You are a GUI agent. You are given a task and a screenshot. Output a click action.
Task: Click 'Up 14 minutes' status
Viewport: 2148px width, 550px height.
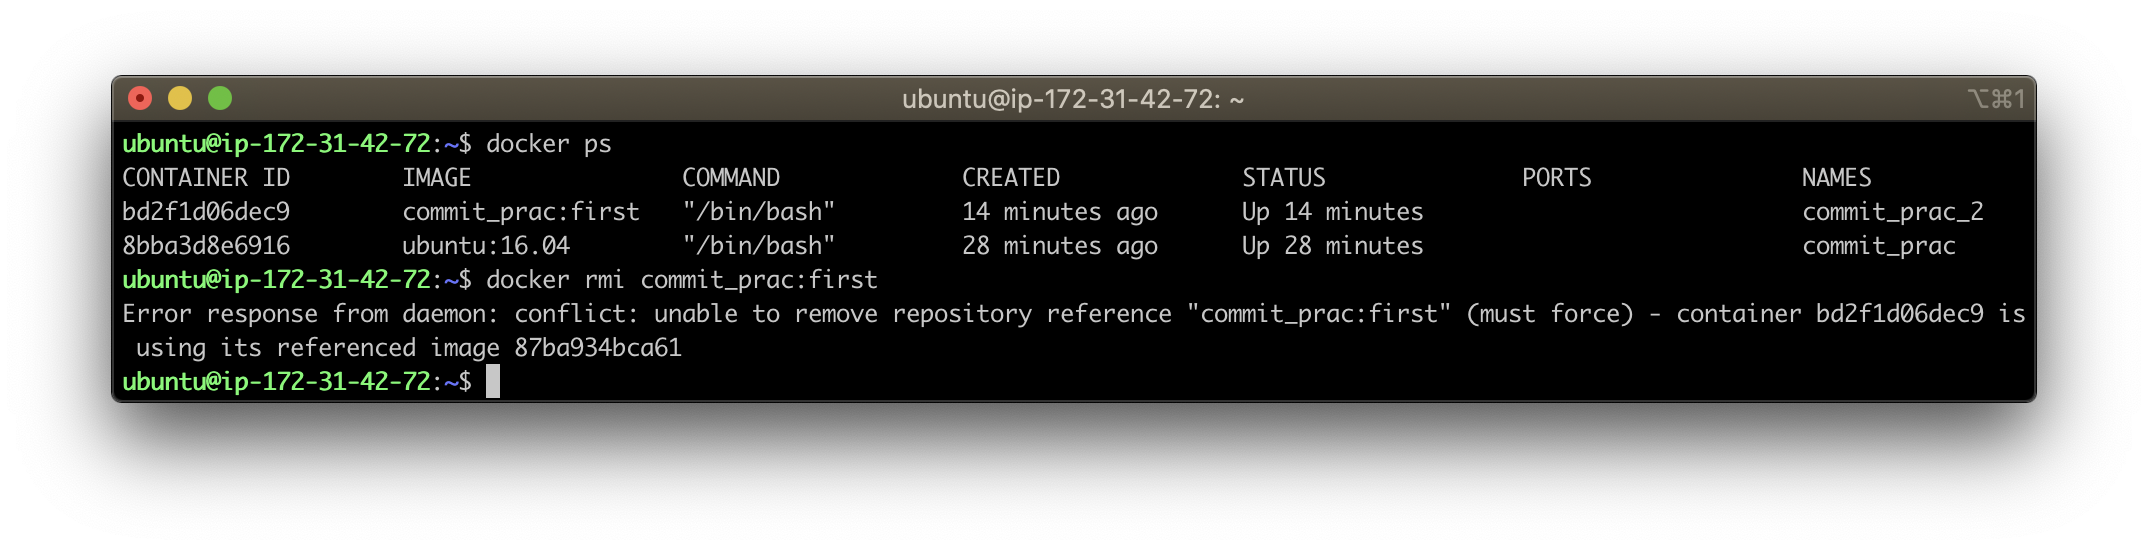[1333, 212]
